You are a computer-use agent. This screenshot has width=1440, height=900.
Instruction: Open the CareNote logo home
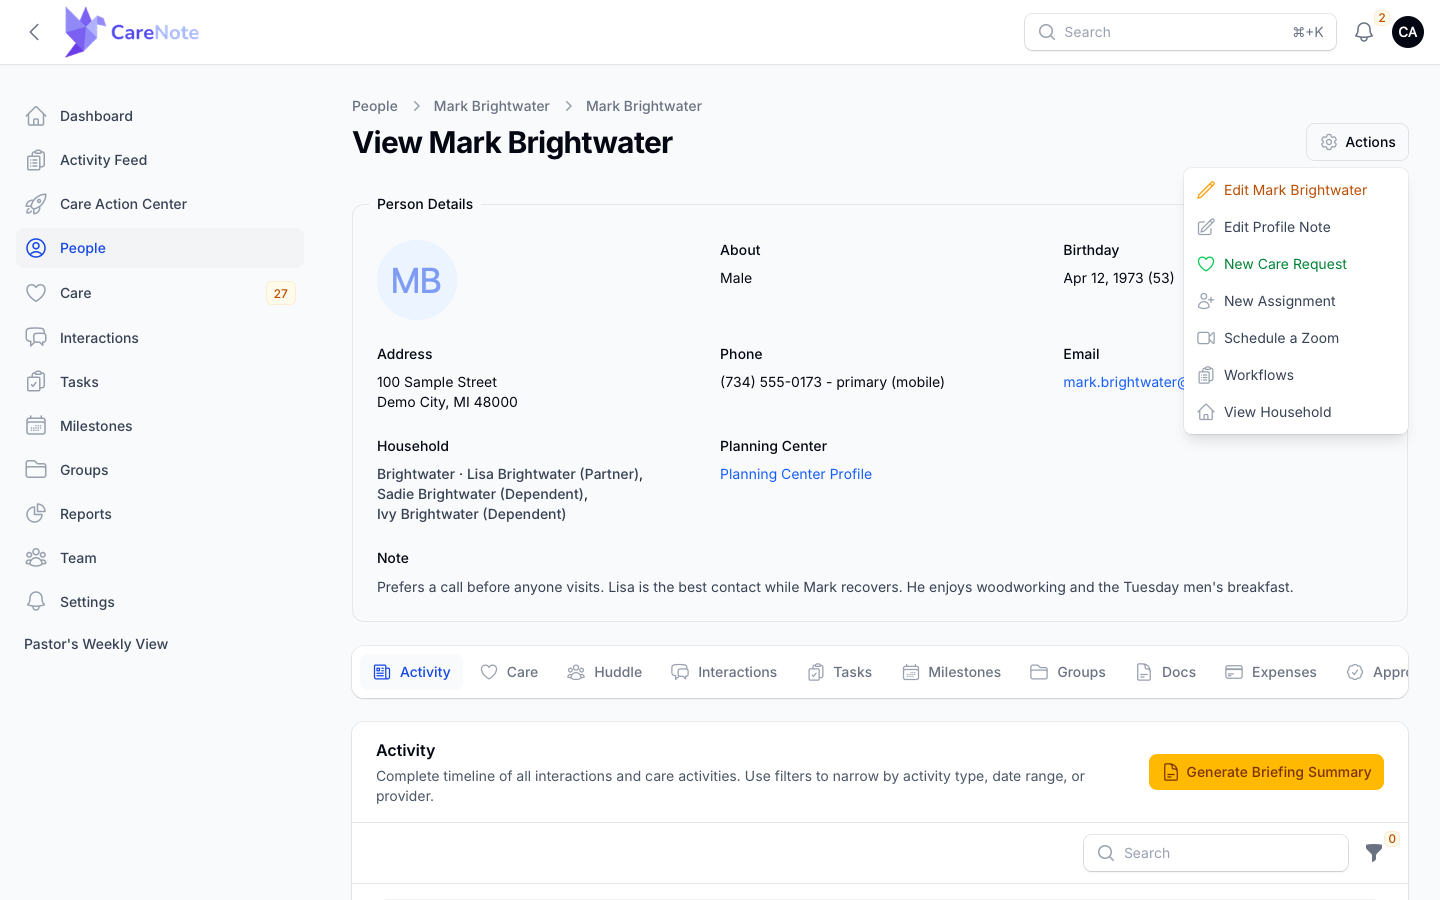tap(132, 32)
